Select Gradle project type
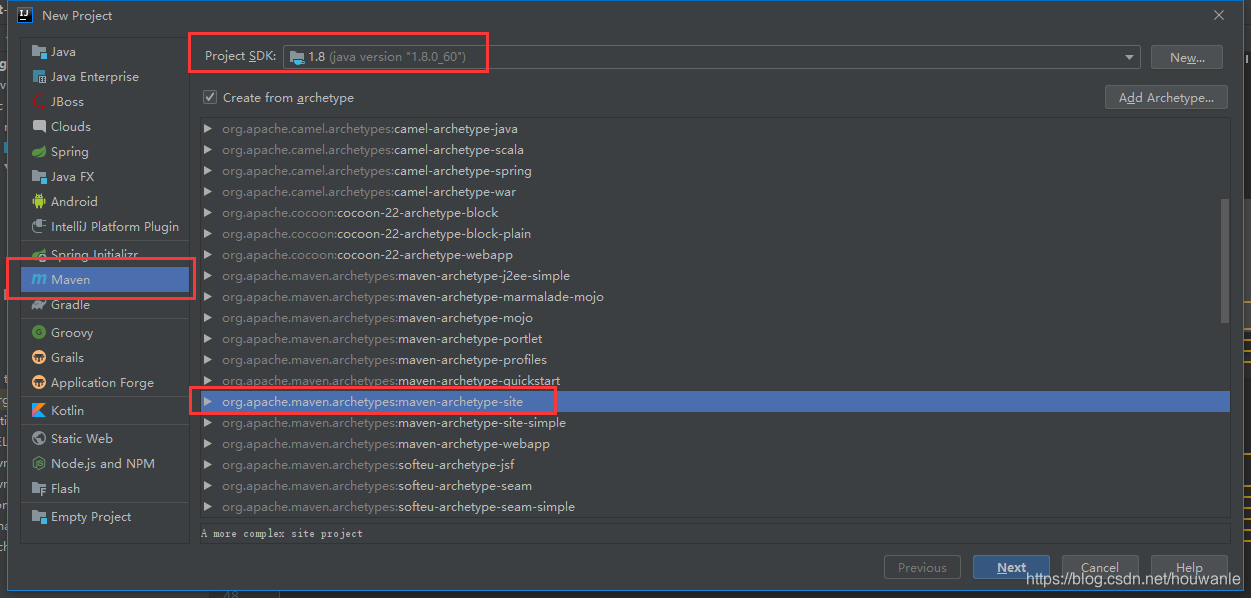1251x598 pixels. click(105, 305)
